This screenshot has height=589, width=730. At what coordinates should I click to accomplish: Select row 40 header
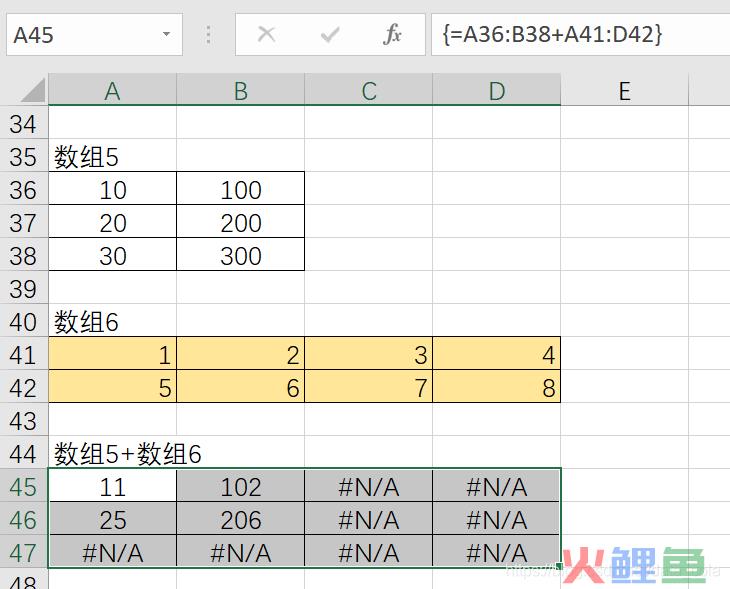pos(24,322)
